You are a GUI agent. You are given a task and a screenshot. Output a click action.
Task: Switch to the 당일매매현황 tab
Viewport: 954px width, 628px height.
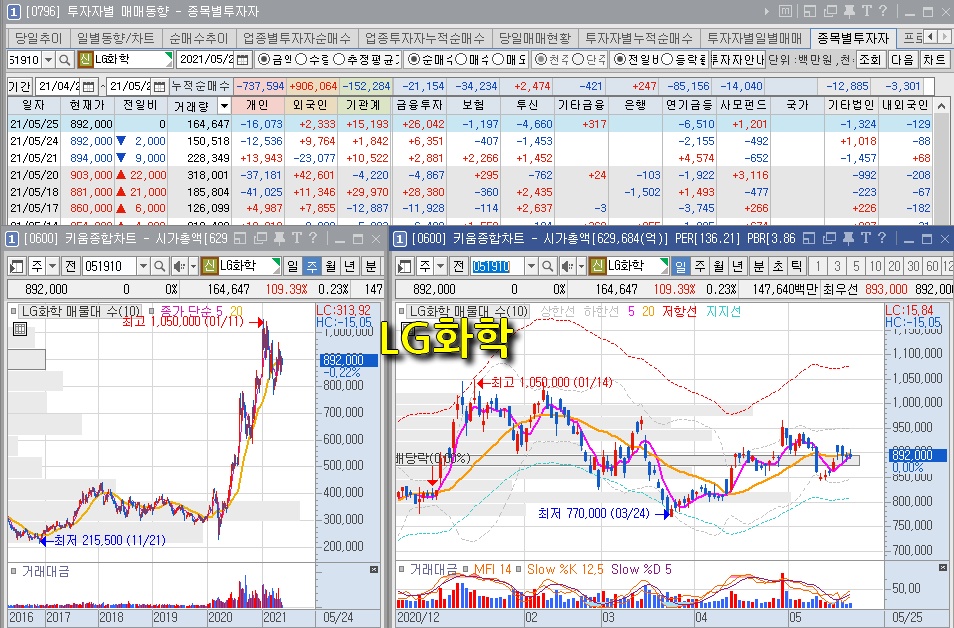tap(535, 38)
